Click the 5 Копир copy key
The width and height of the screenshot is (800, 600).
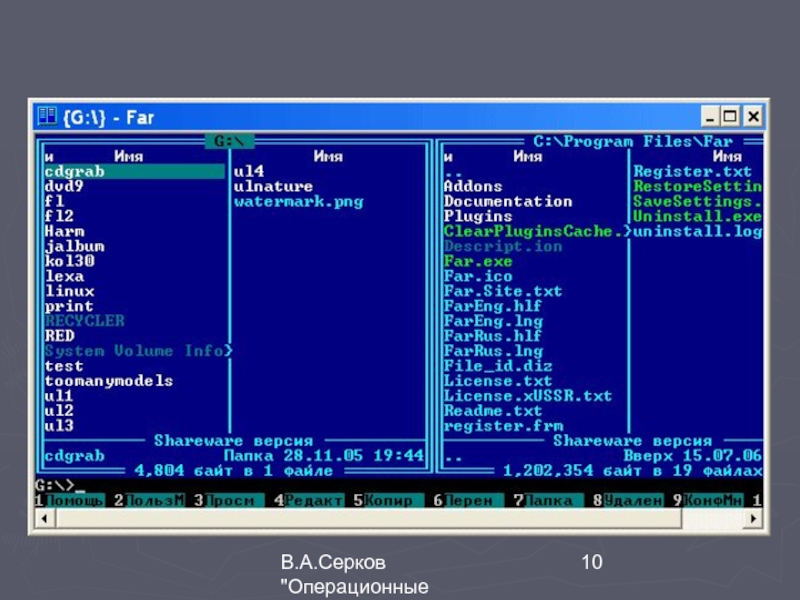click(x=387, y=499)
